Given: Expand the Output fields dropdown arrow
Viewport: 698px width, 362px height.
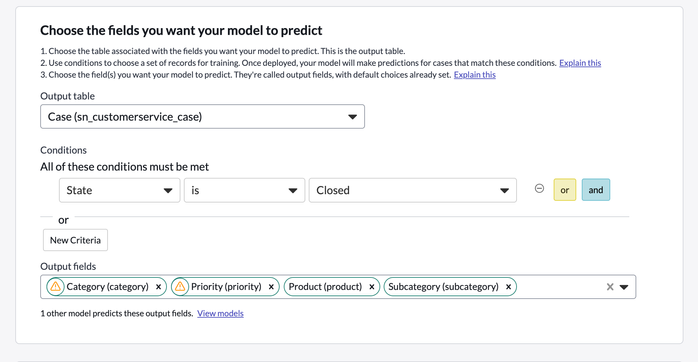Looking at the screenshot, I should [x=624, y=287].
